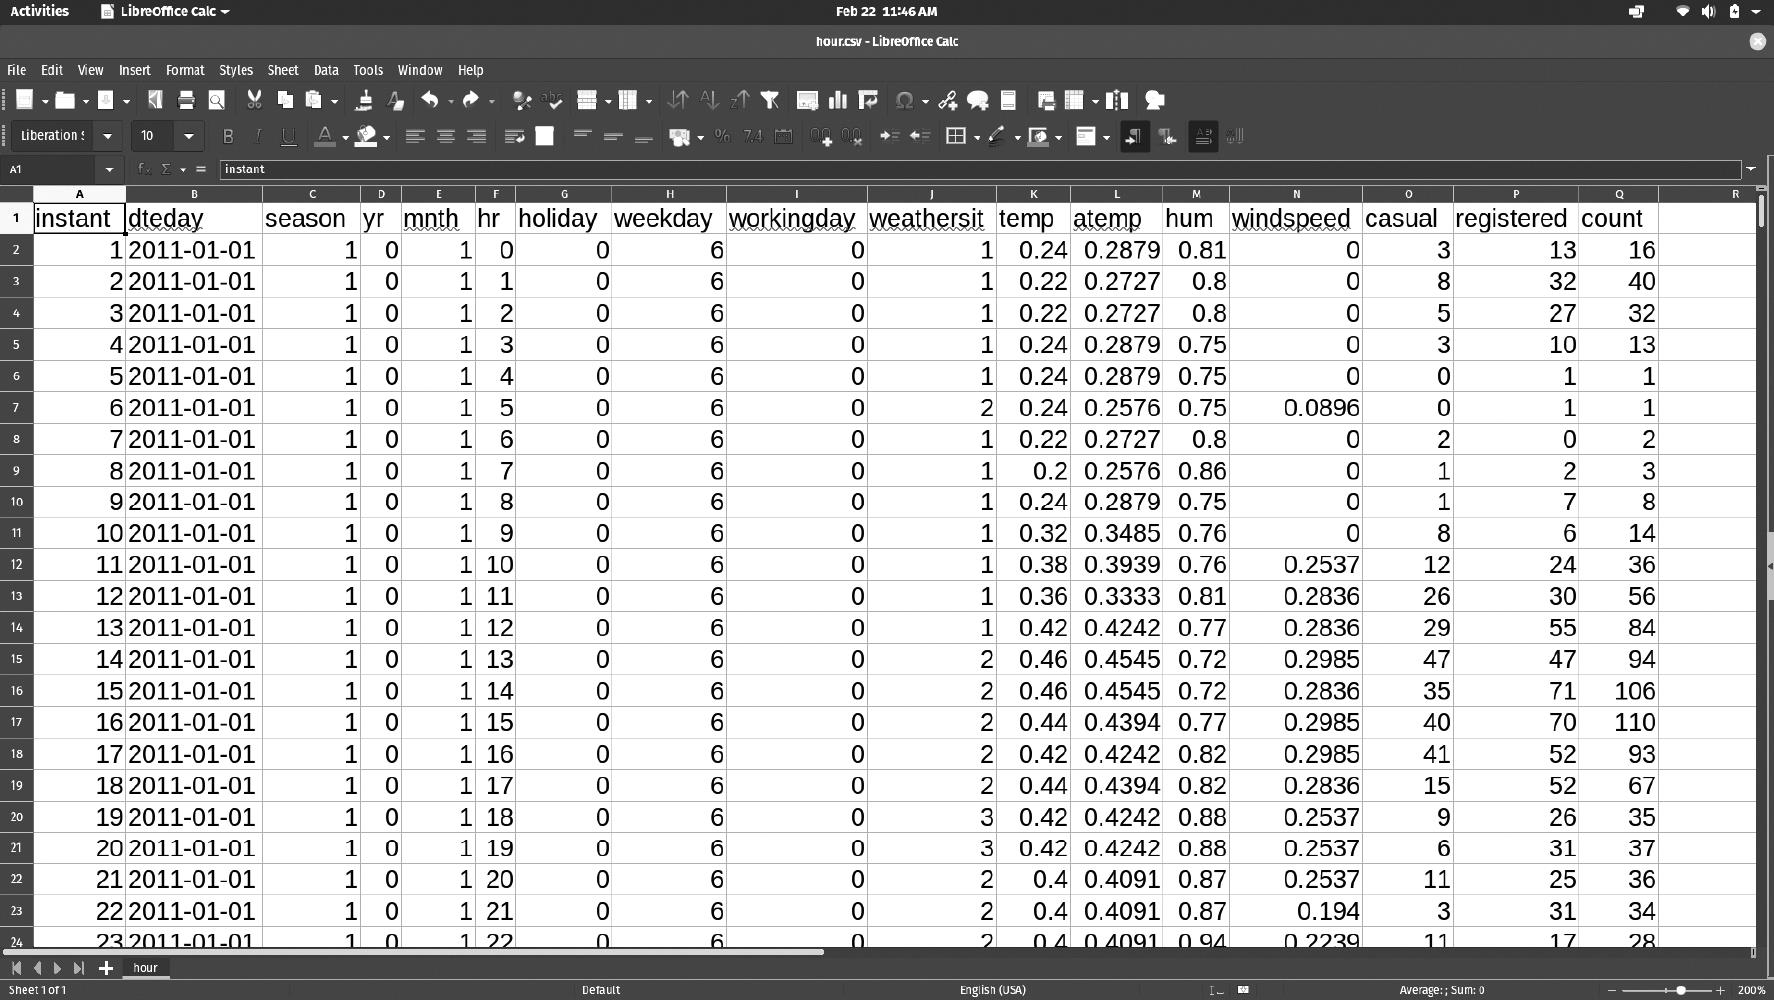
Task: Click the Add Decimal Place icon
Action: coord(822,136)
